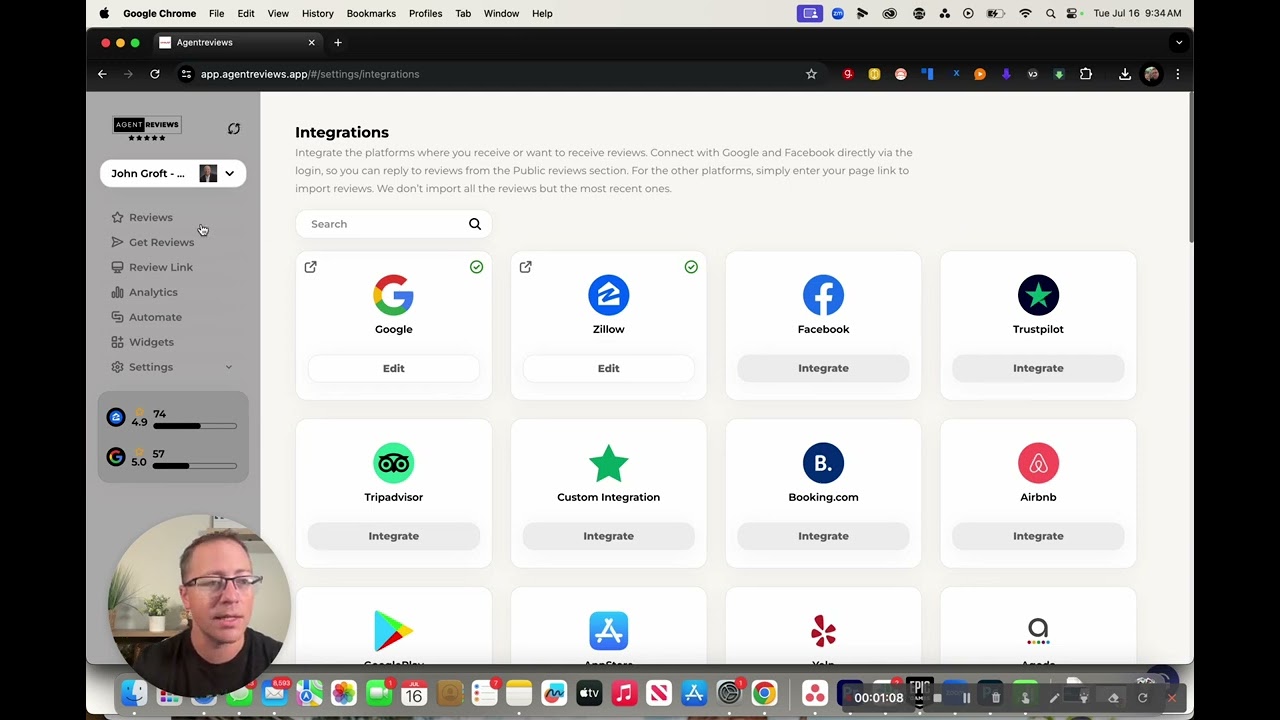Click Integrate on the Booking.com card
1280x720 pixels.
pyautogui.click(x=823, y=536)
